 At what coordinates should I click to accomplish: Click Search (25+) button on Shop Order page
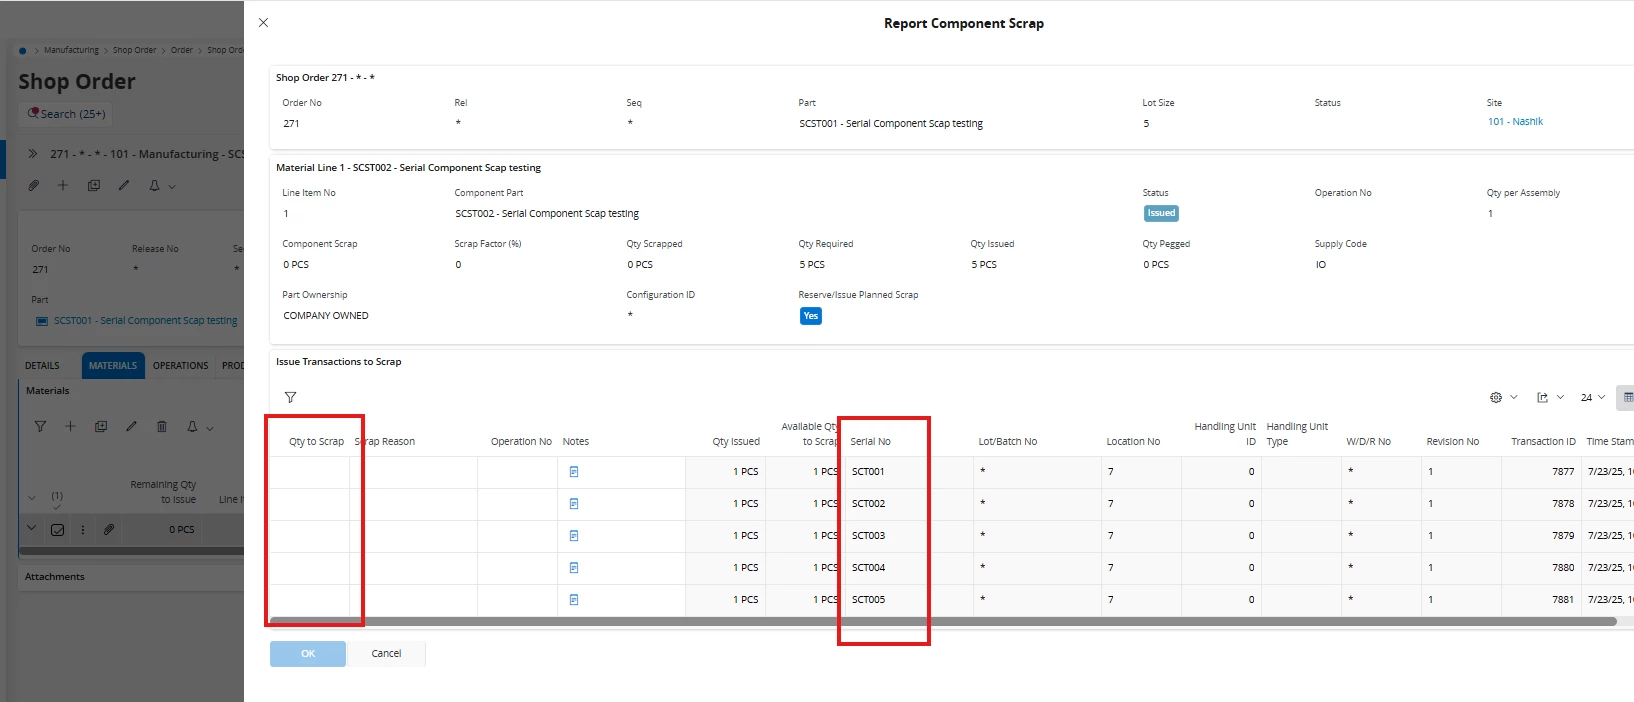point(66,114)
